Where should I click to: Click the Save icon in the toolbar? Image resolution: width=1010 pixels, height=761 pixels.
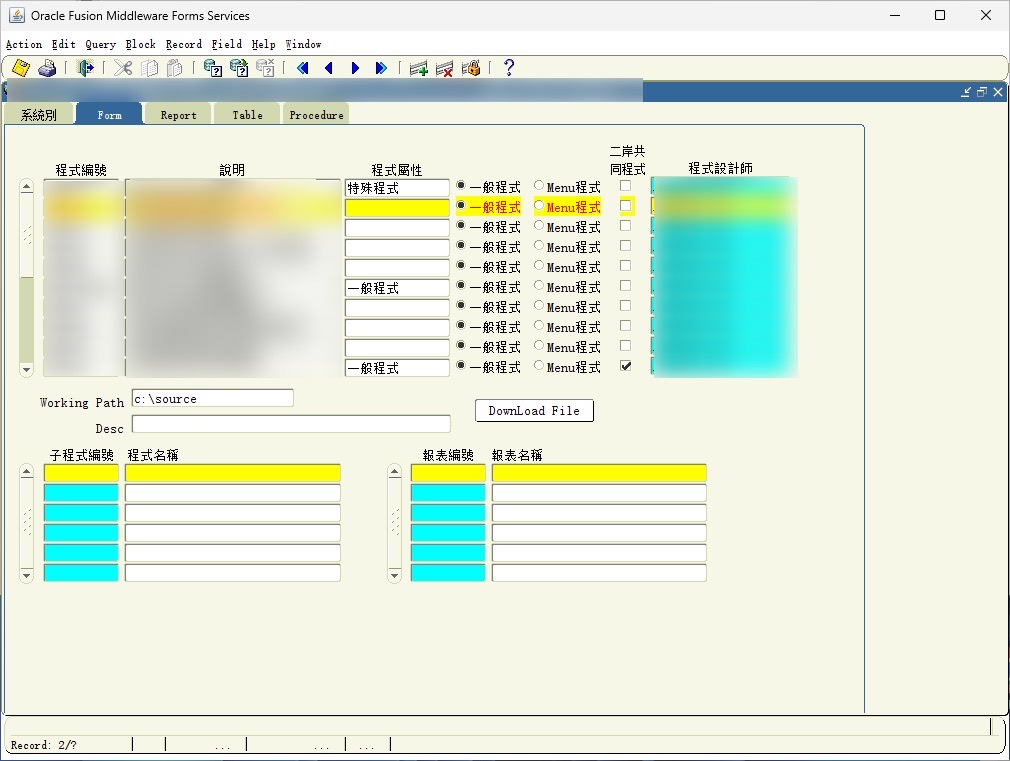click(x=21, y=68)
